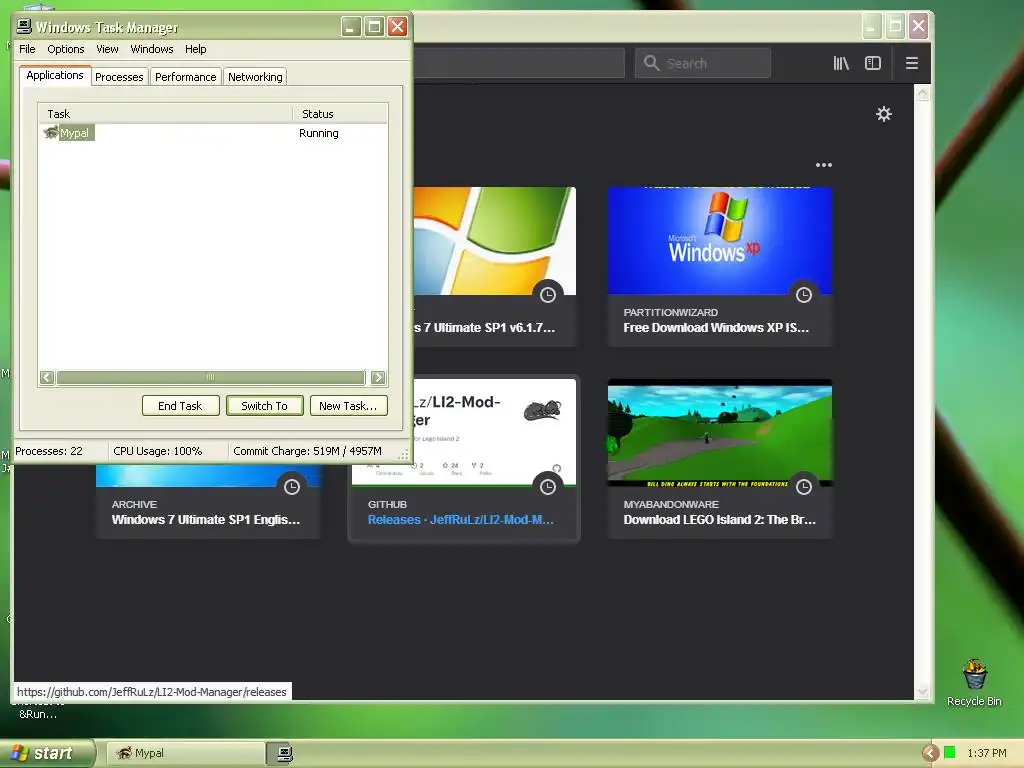Open Download LEGO Island 2 tile title
The height and width of the screenshot is (768, 1024).
click(x=719, y=520)
